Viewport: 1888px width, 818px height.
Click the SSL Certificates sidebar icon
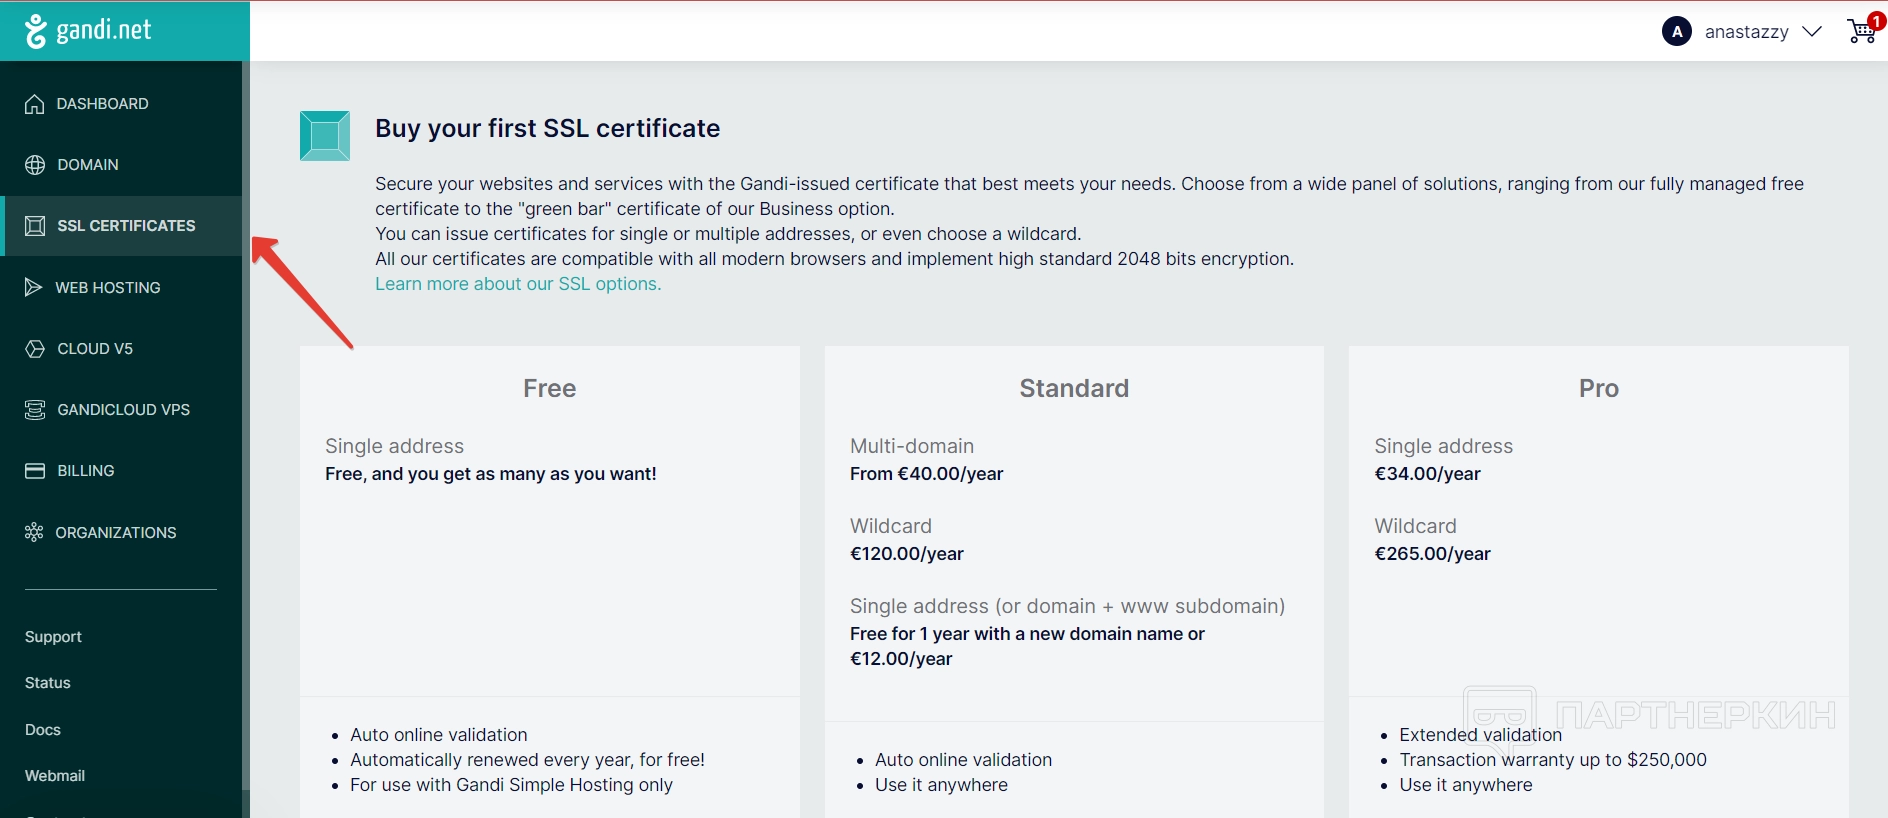pyautogui.click(x=35, y=226)
